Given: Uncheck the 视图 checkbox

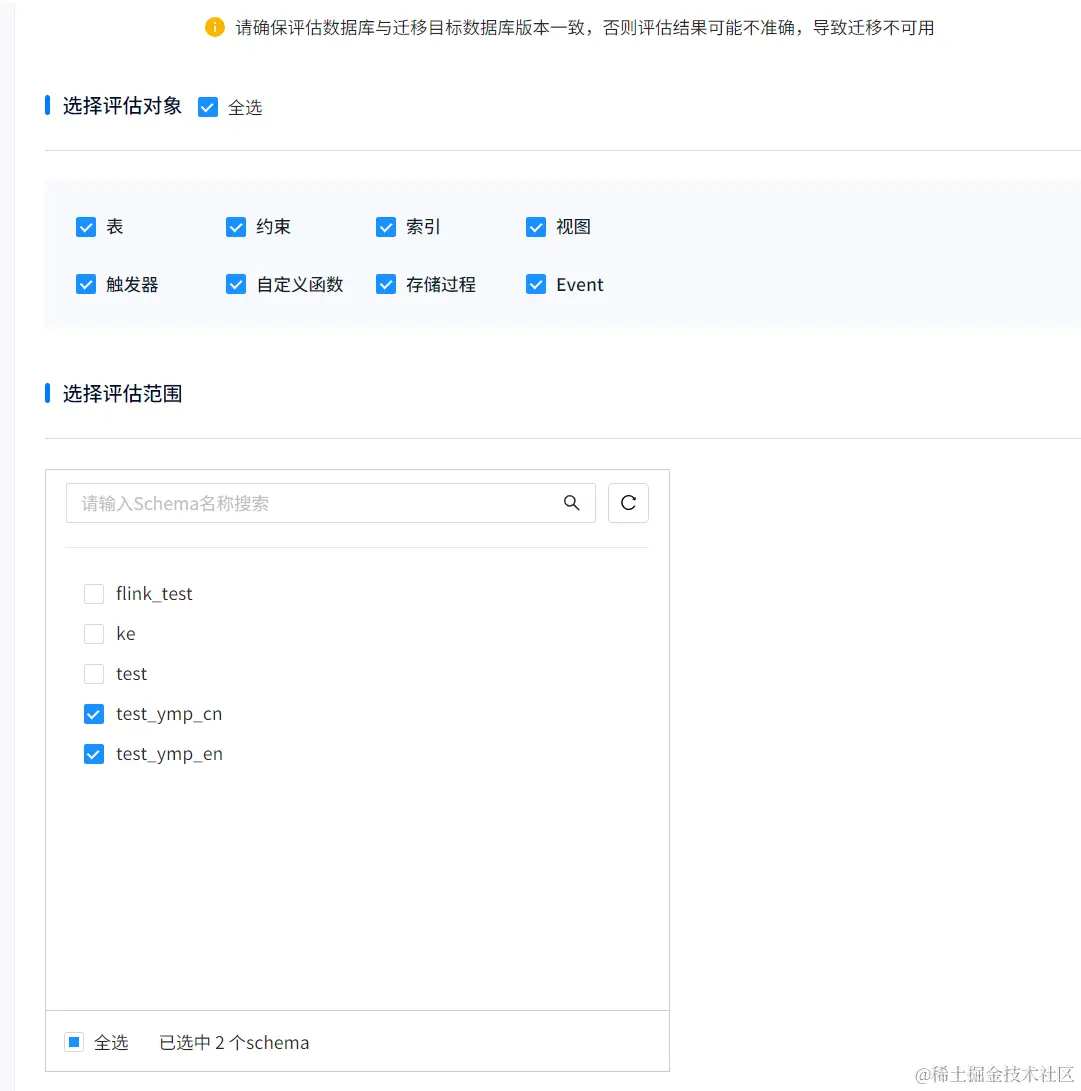Looking at the screenshot, I should pos(536,227).
